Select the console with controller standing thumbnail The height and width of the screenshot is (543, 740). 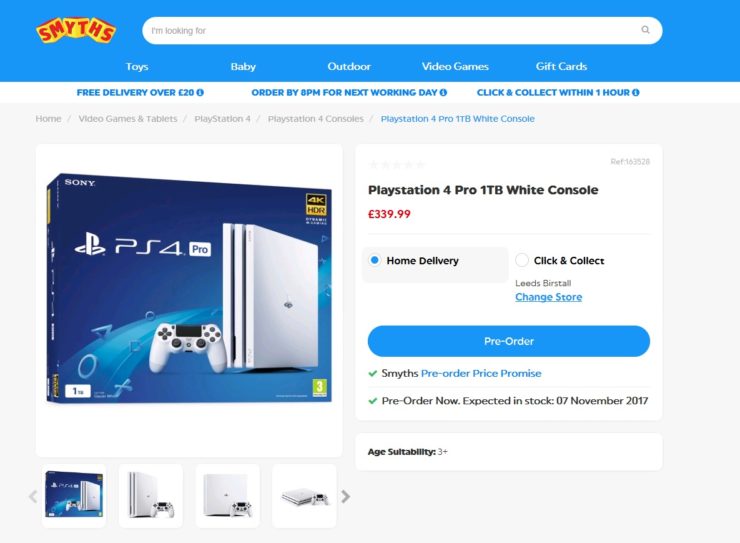click(150, 495)
